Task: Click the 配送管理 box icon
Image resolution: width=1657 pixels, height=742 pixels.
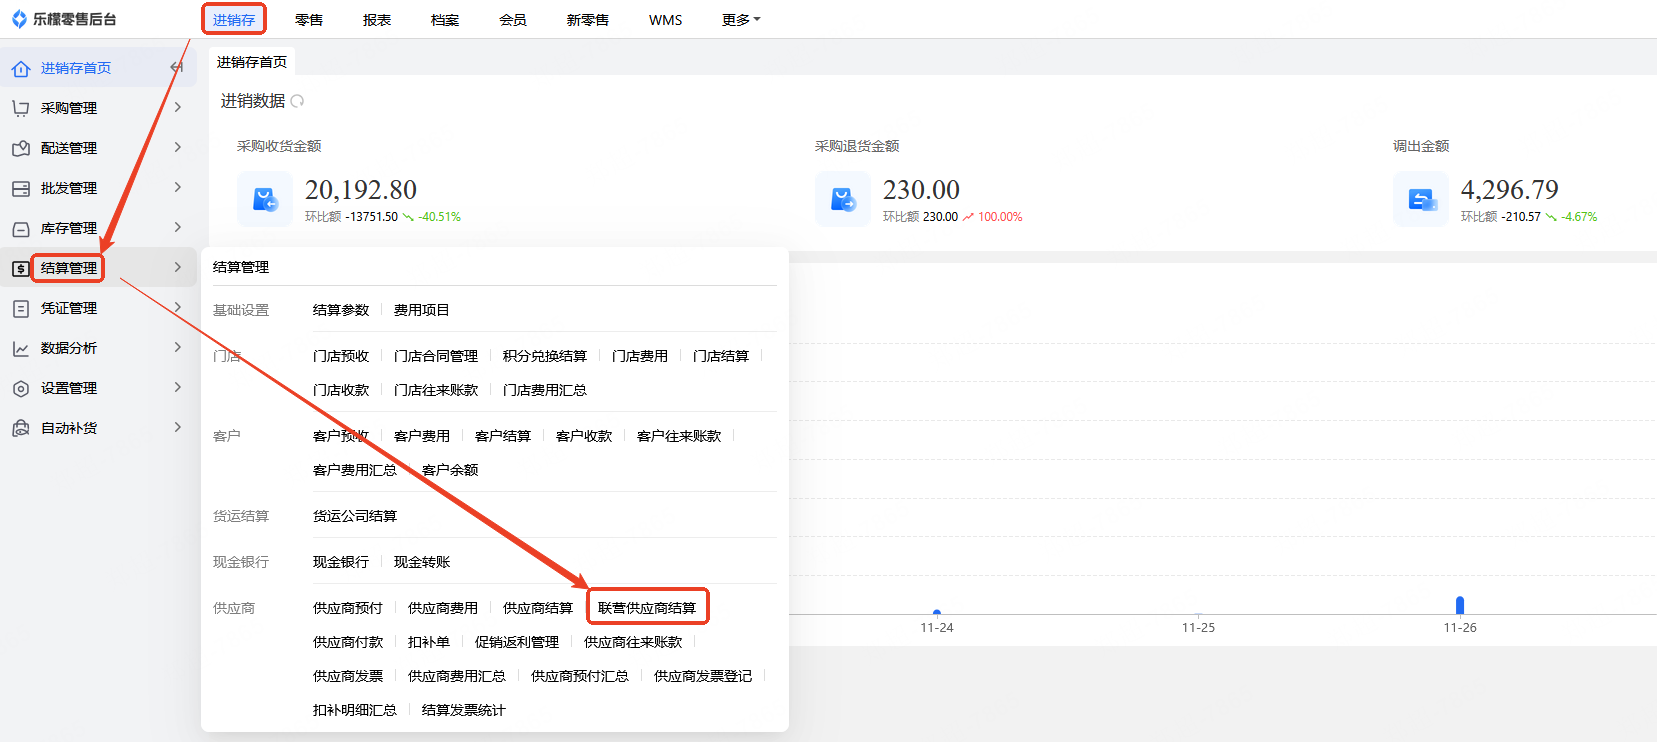Action: (21, 148)
